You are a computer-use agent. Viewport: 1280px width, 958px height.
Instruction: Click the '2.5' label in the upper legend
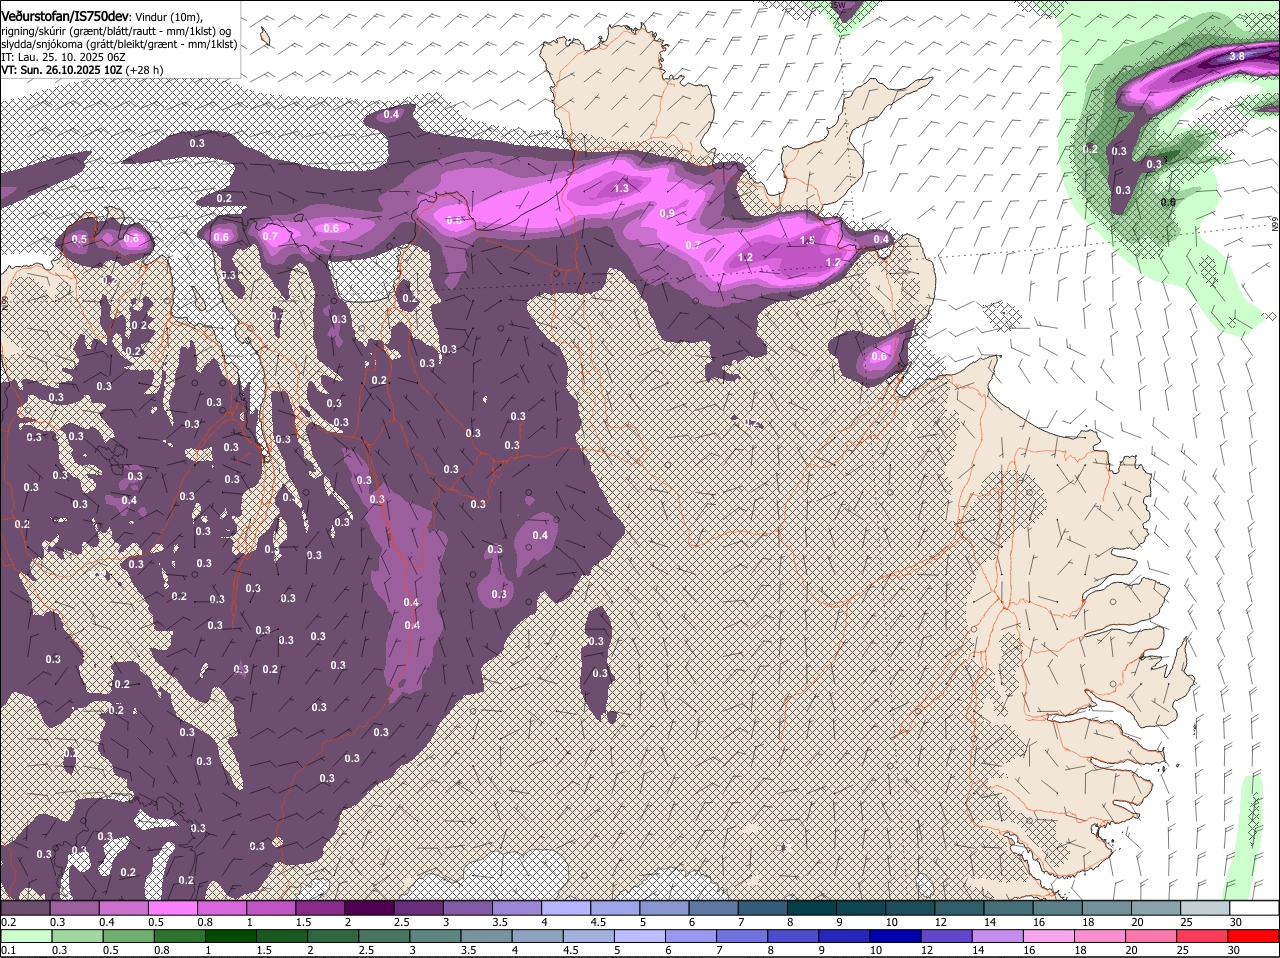402,922
